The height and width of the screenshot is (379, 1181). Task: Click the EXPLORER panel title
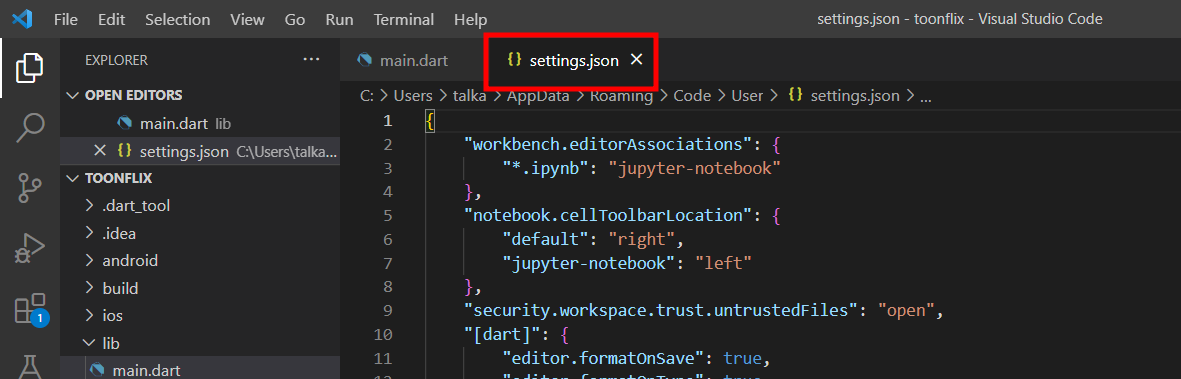click(x=116, y=60)
